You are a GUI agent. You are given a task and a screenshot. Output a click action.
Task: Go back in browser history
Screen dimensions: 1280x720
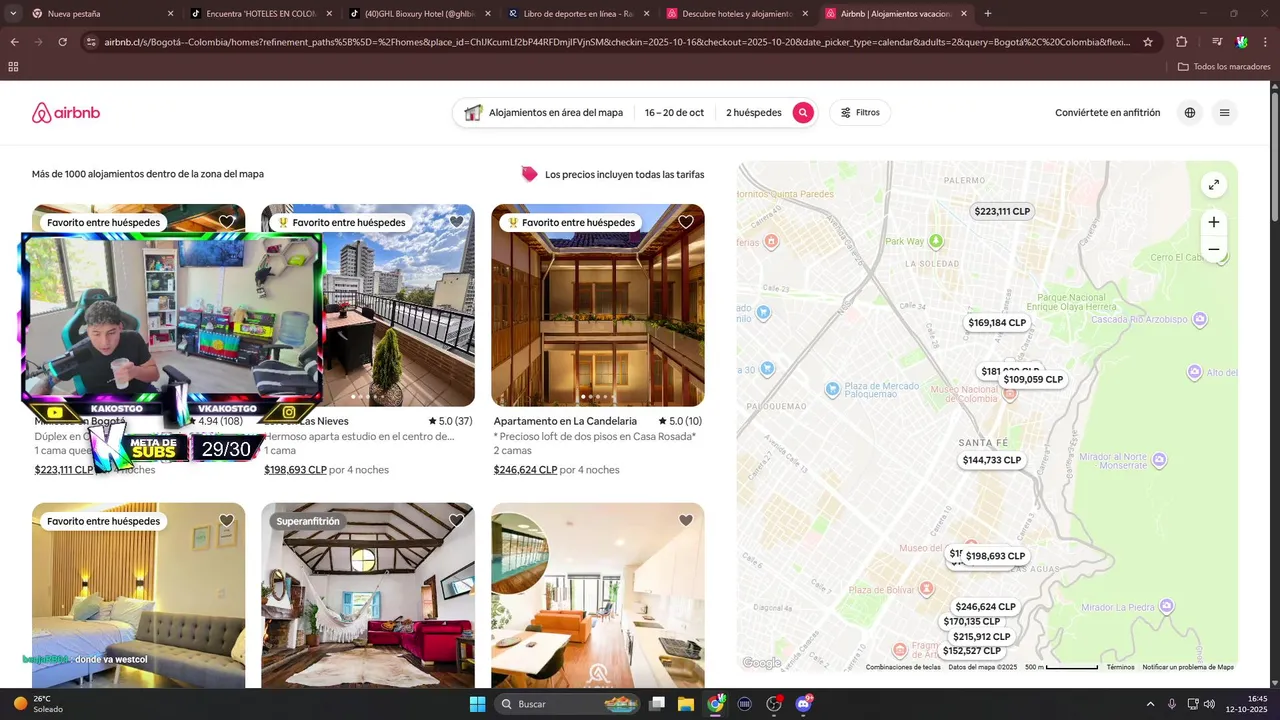(x=14, y=42)
